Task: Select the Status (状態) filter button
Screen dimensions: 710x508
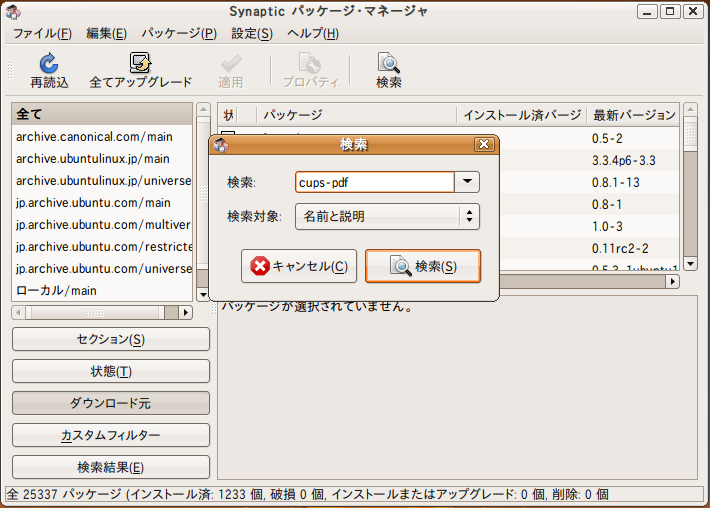Action: 111,371
